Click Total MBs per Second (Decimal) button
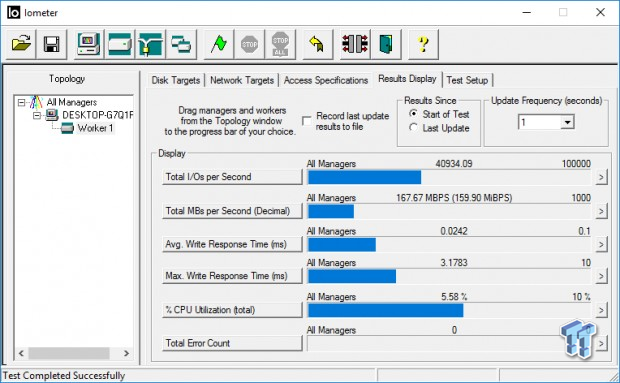620x383 pixels. click(x=232, y=211)
